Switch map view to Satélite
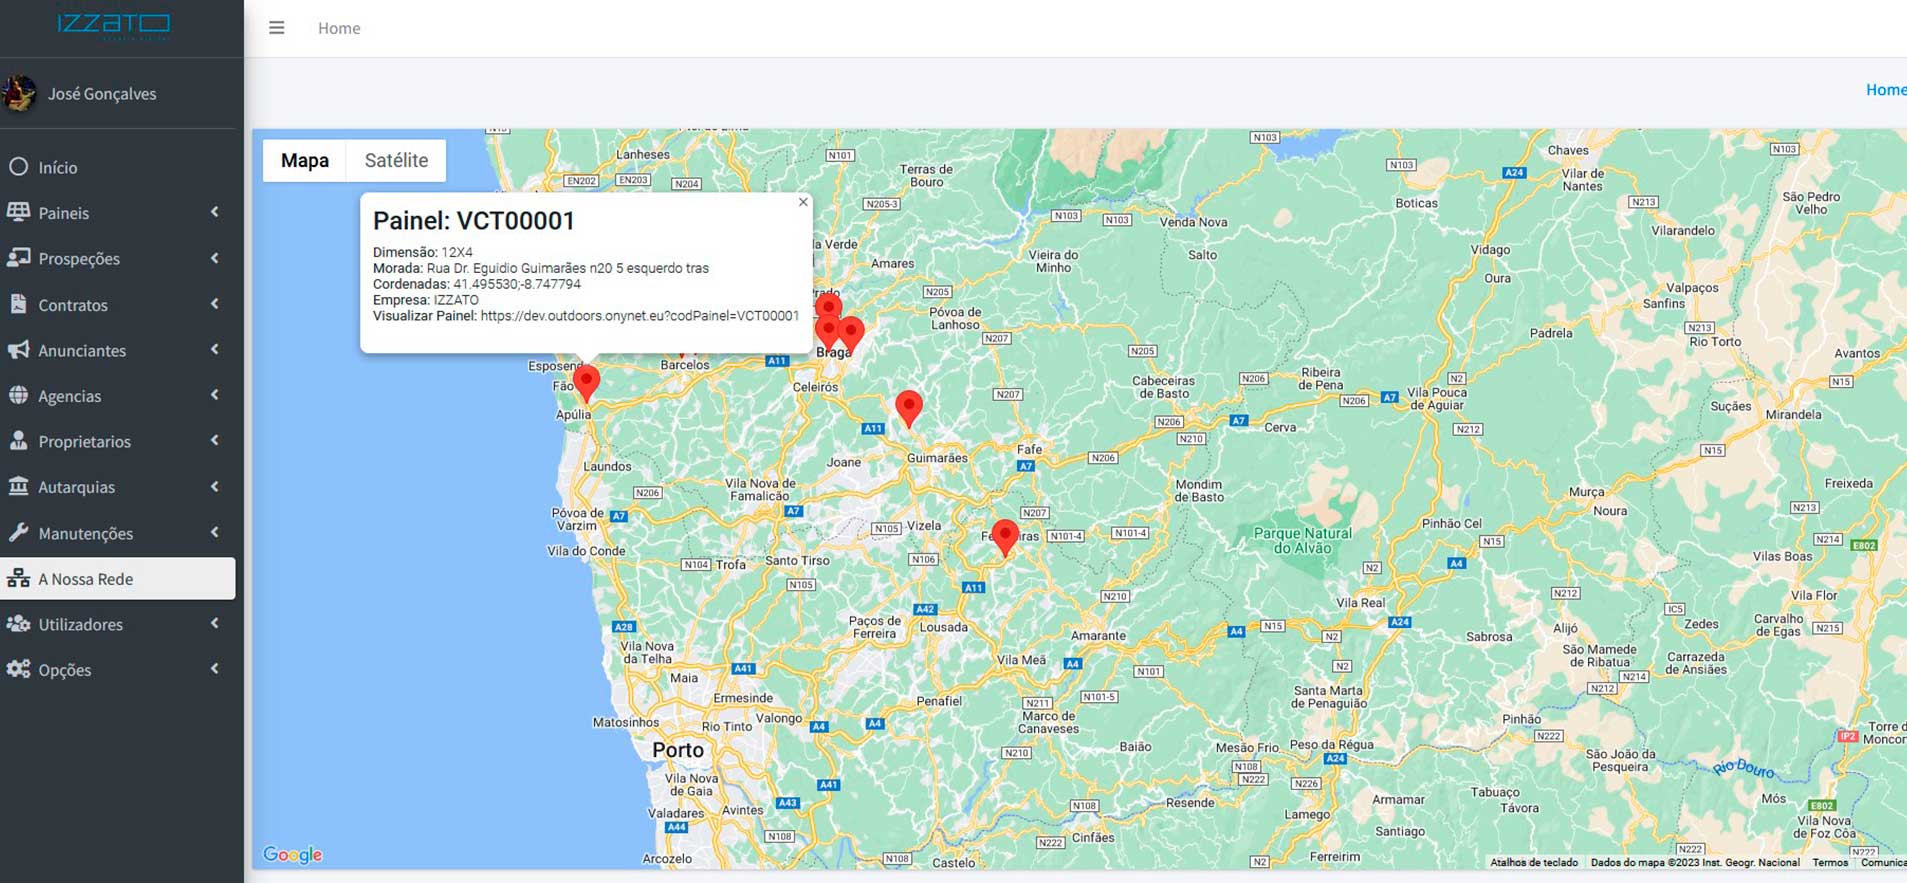The width and height of the screenshot is (1907, 883). coord(396,161)
